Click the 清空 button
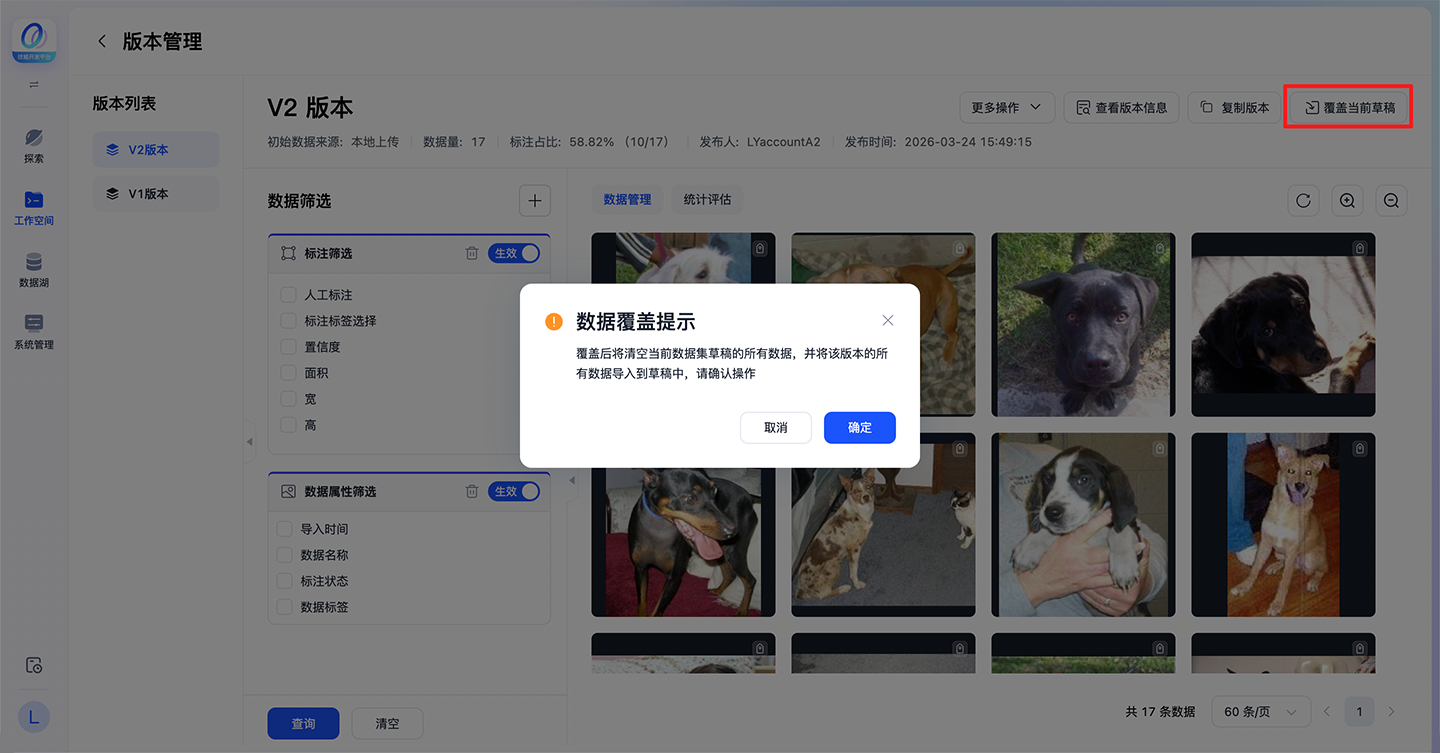Image resolution: width=1440 pixels, height=753 pixels. 387,724
